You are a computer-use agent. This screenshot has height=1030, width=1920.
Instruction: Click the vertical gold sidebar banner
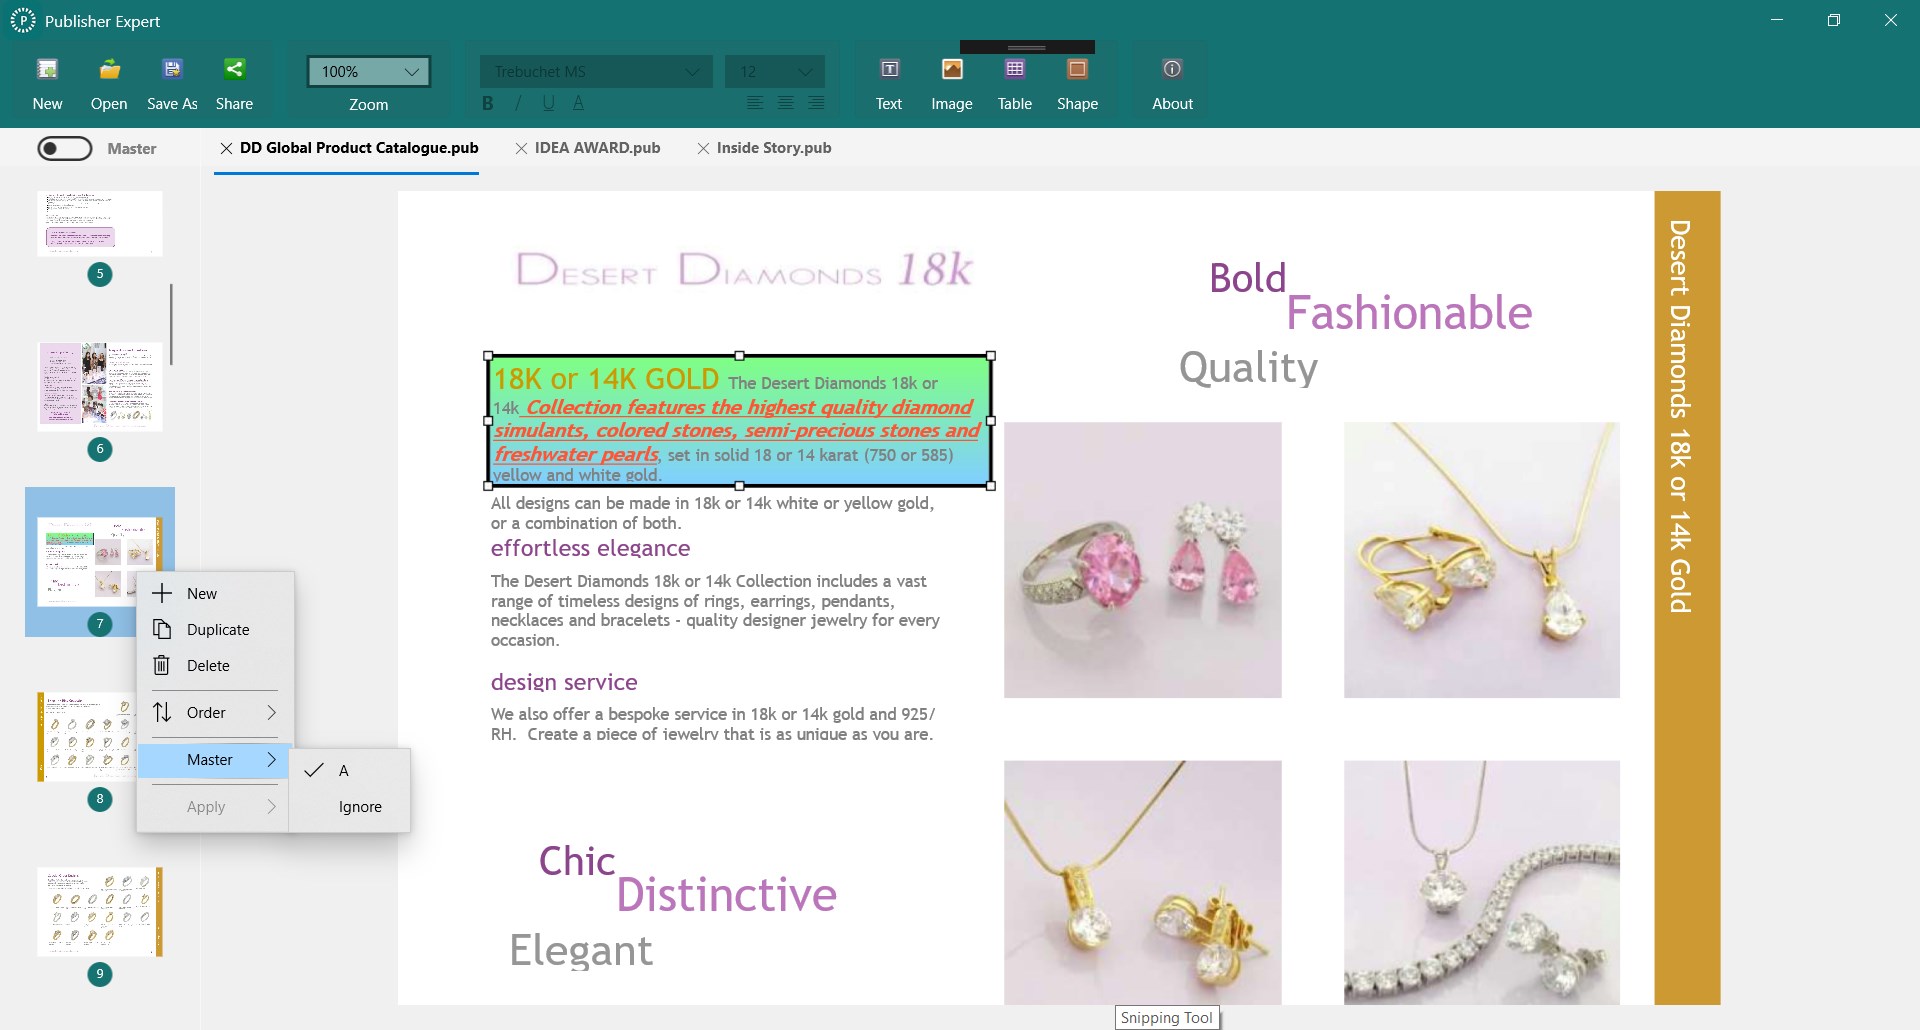tap(1687, 598)
